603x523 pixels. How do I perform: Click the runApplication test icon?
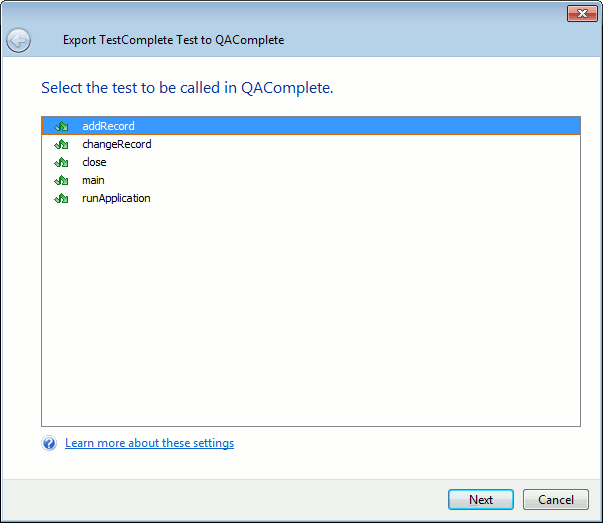pos(61,198)
